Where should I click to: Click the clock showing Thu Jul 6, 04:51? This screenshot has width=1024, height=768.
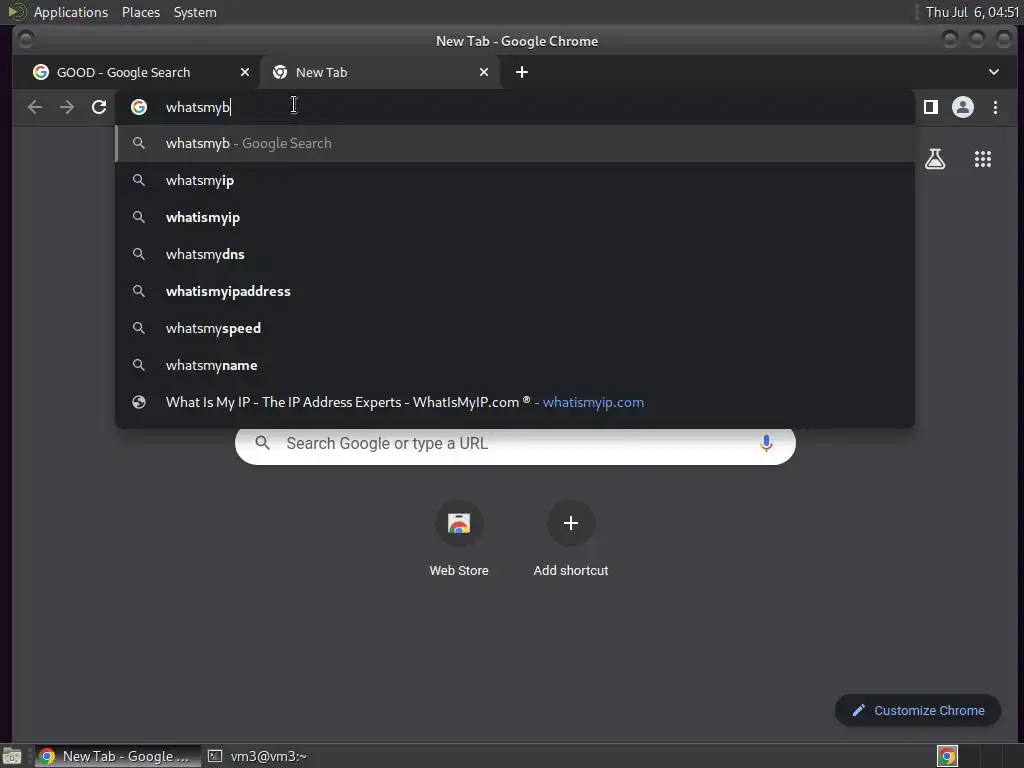(972, 12)
